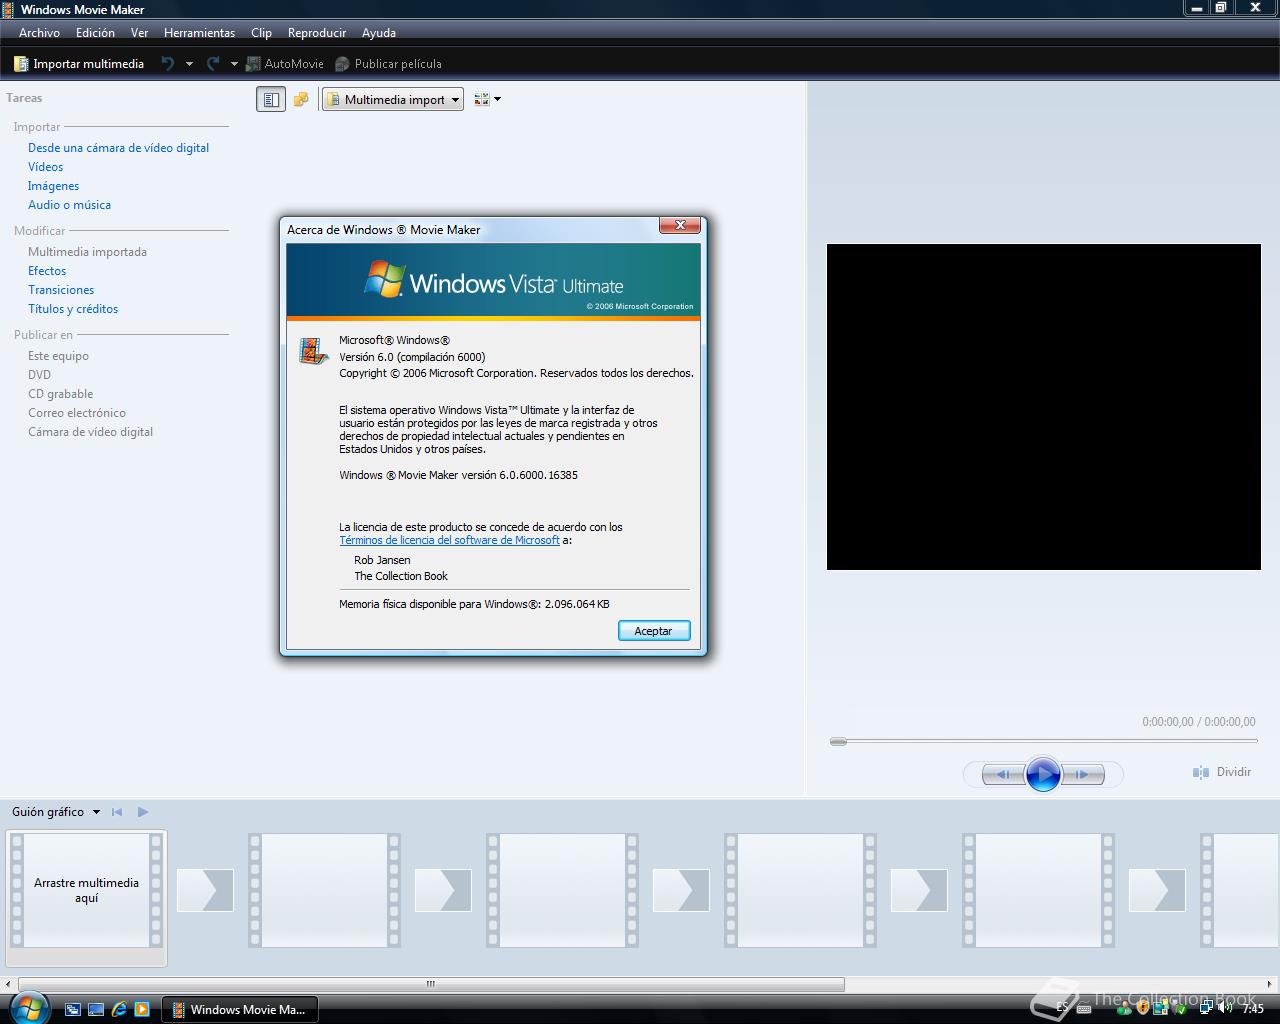Open the Efectos task link
1280x1024 pixels.
(x=47, y=270)
